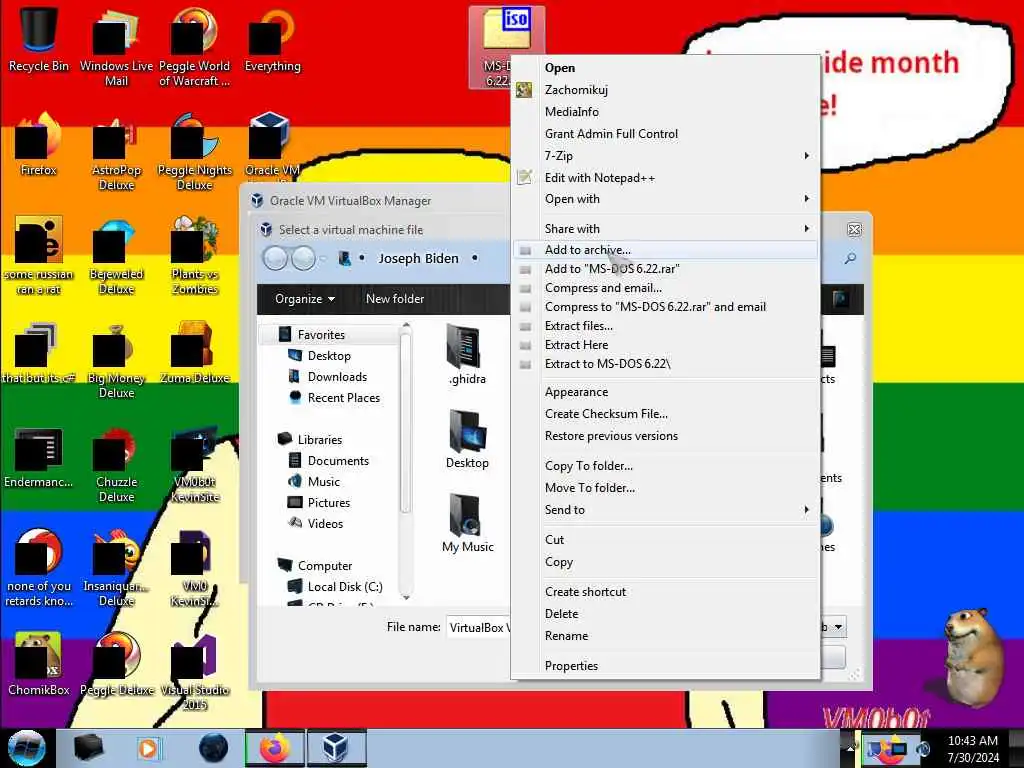Image resolution: width=1024 pixels, height=768 pixels.
Task: Open Firefox in the taskbar
Action: [x=275, y=748]
